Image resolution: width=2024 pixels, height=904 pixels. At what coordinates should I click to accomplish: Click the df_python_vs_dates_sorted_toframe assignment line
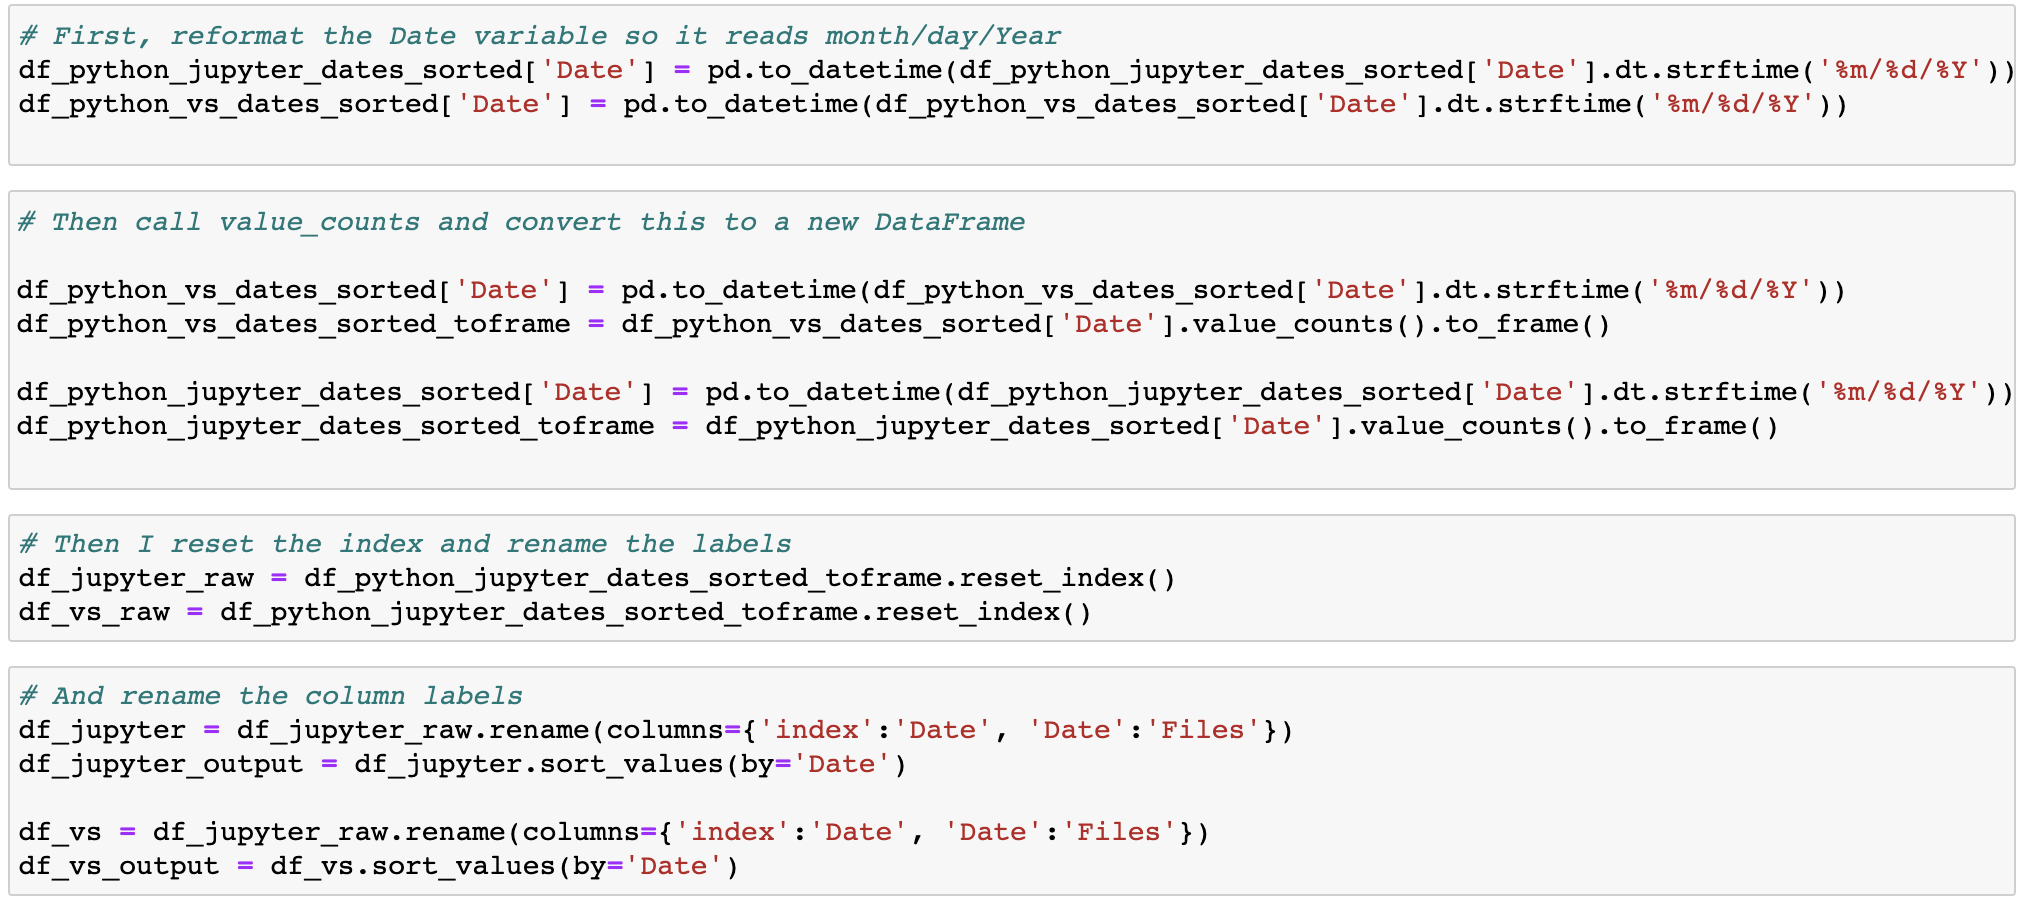point(813,324)
